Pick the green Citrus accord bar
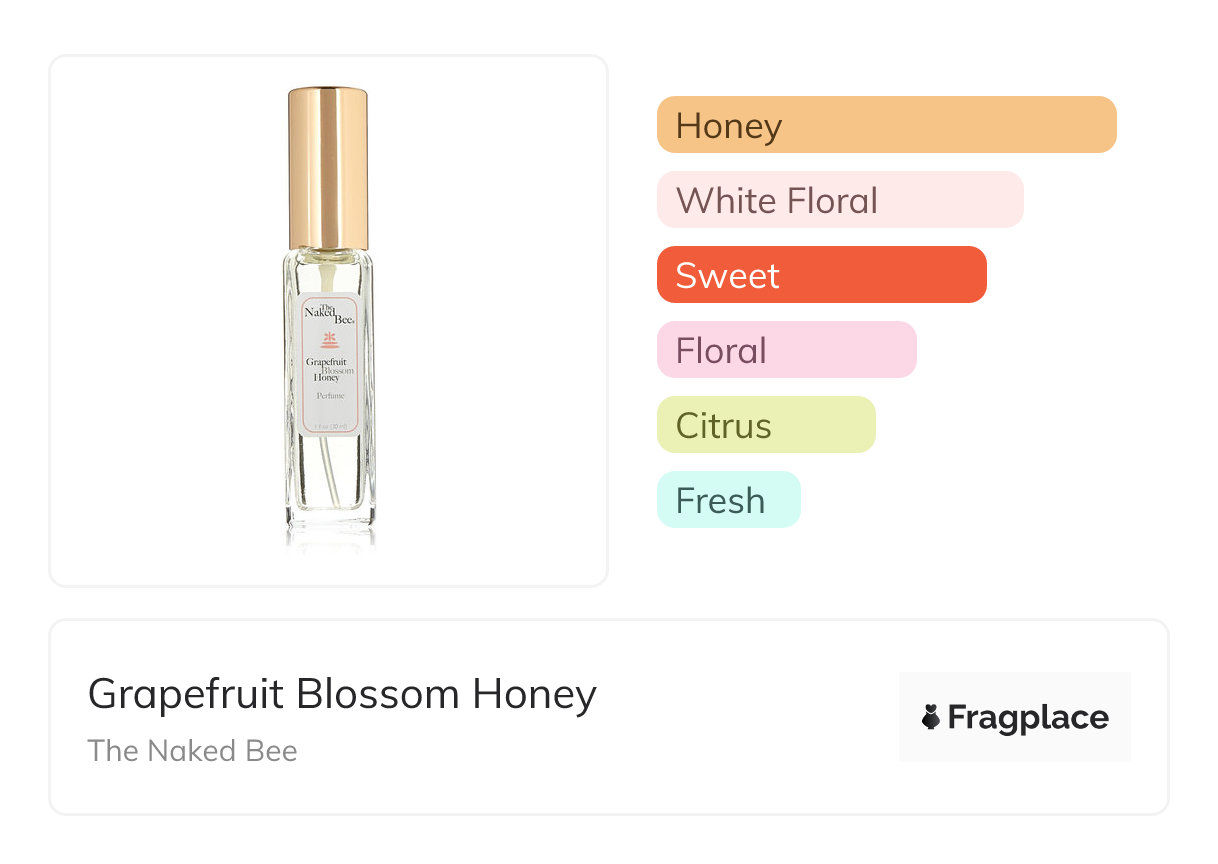 [766, 425]
